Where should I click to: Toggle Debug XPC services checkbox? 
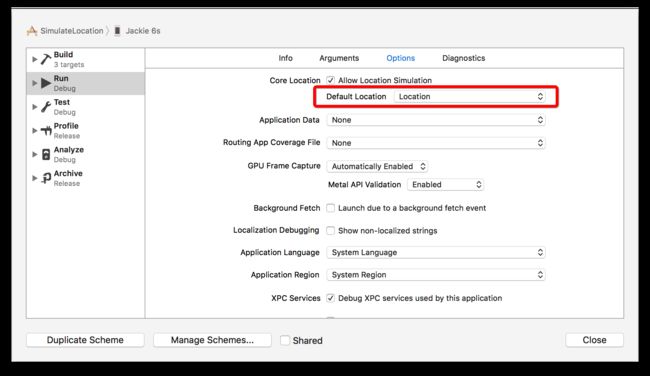click(330, 298)
